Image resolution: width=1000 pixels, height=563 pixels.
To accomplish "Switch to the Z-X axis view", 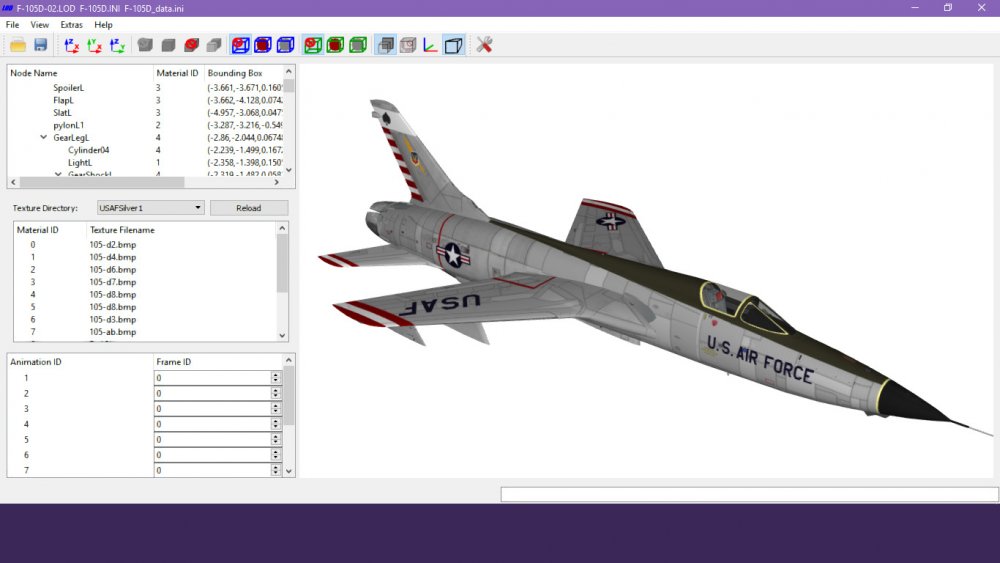I will (x=71, y=45).
